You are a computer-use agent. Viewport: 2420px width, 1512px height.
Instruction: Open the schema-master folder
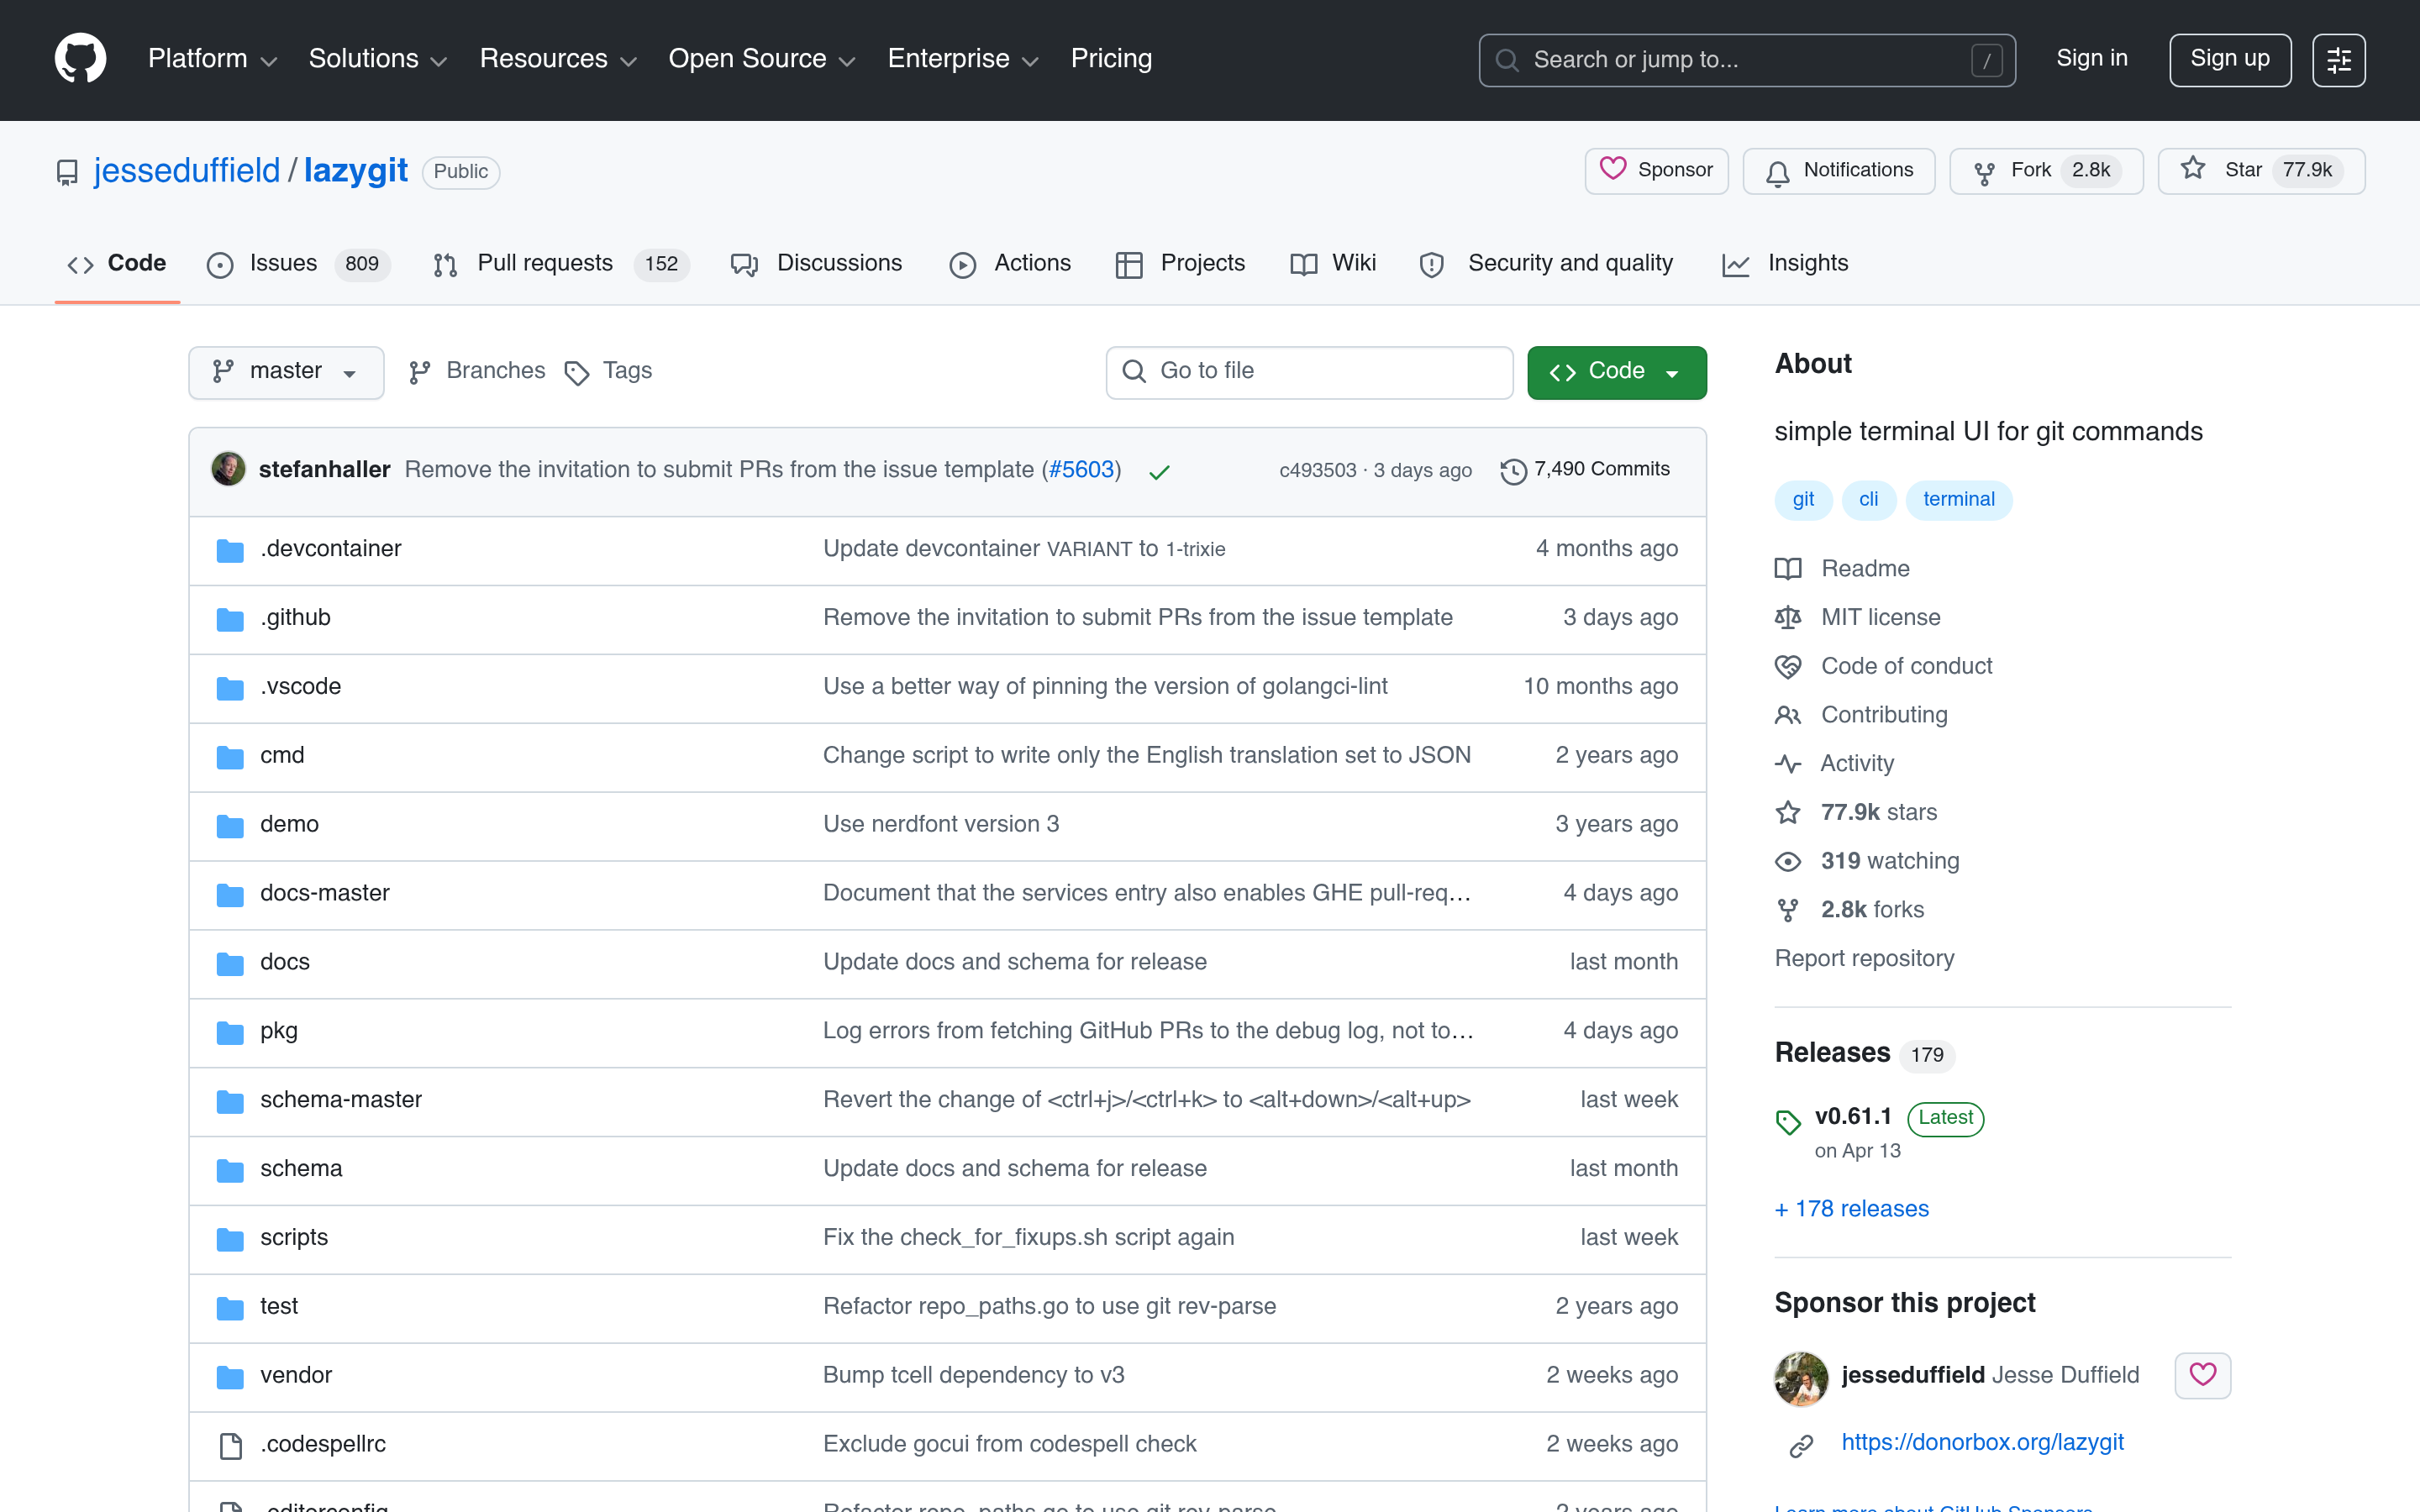pos(341,1100)
